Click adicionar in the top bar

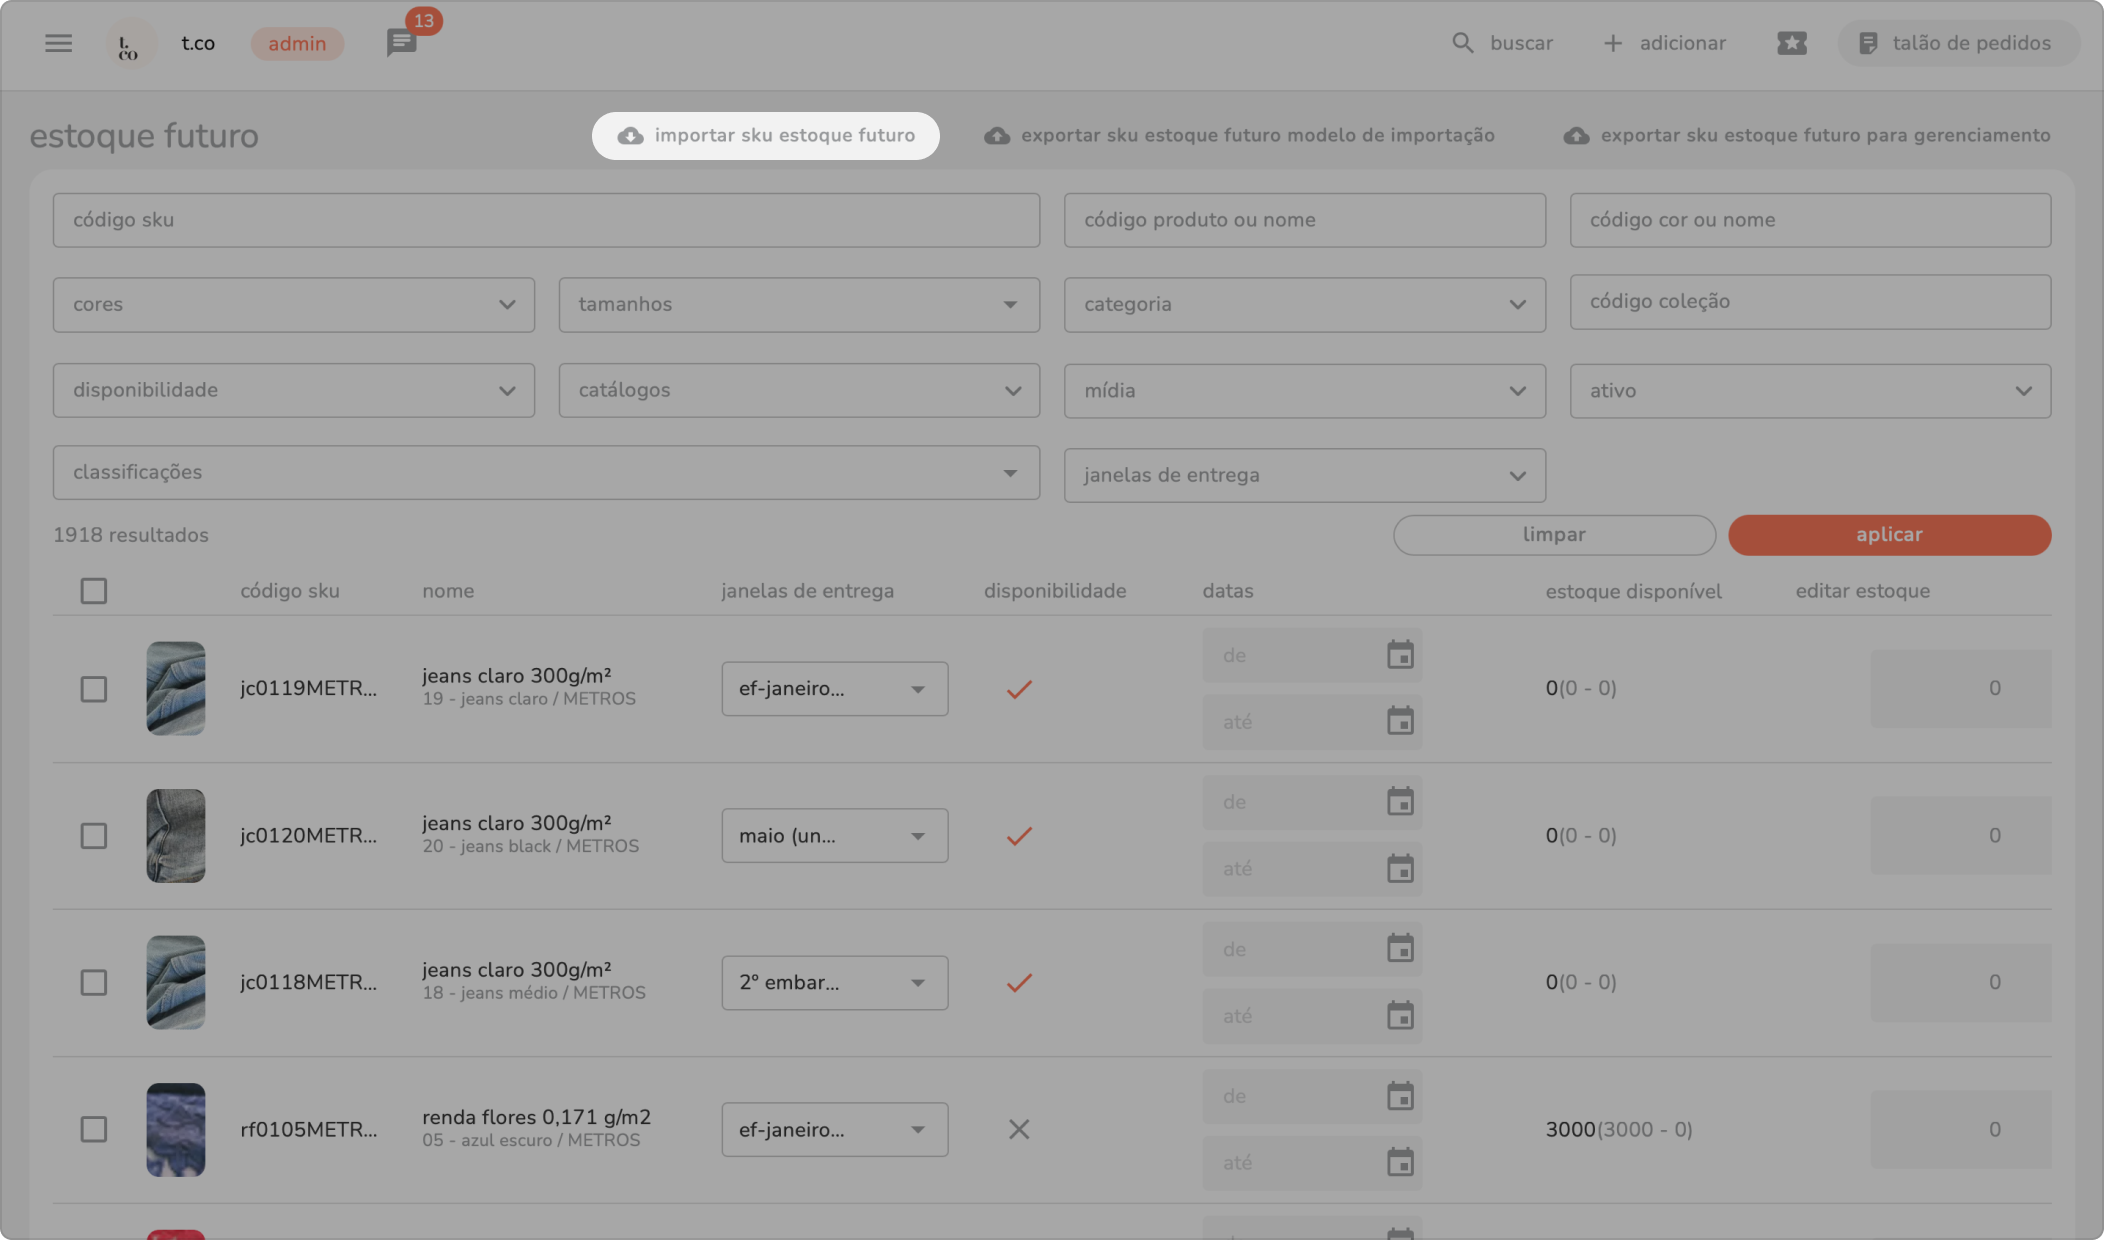click(x=1665, y=43)
